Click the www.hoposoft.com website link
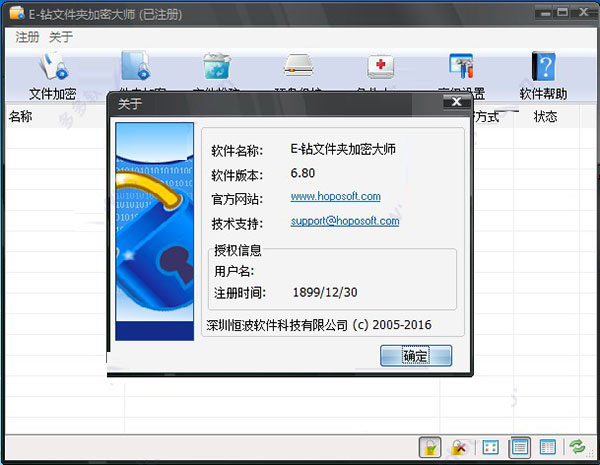The width and height of the screenshot is (600, 465). pos(336,196)
